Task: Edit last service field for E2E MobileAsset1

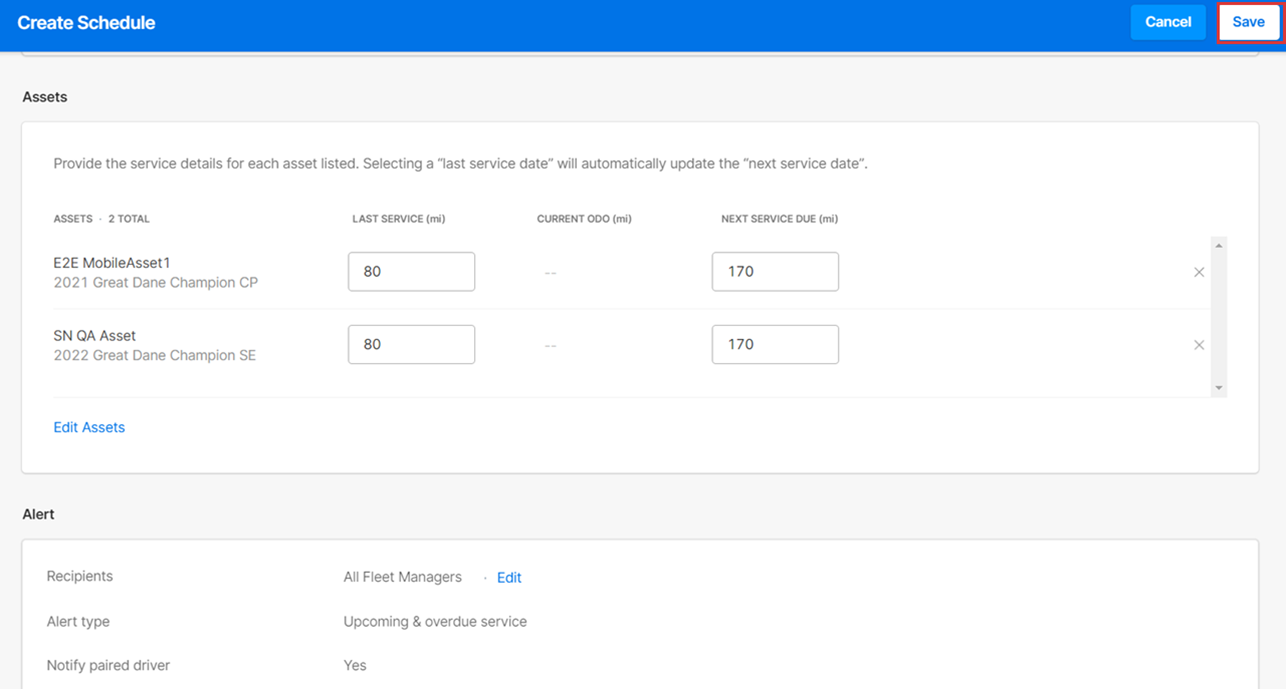Action: (411, 272)
